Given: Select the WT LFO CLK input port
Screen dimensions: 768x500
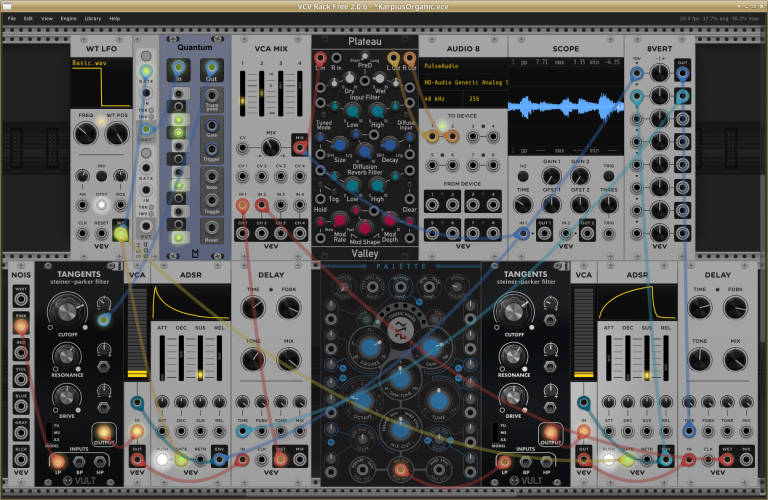Looking at the screenshot, I should [x=82, y=234].
